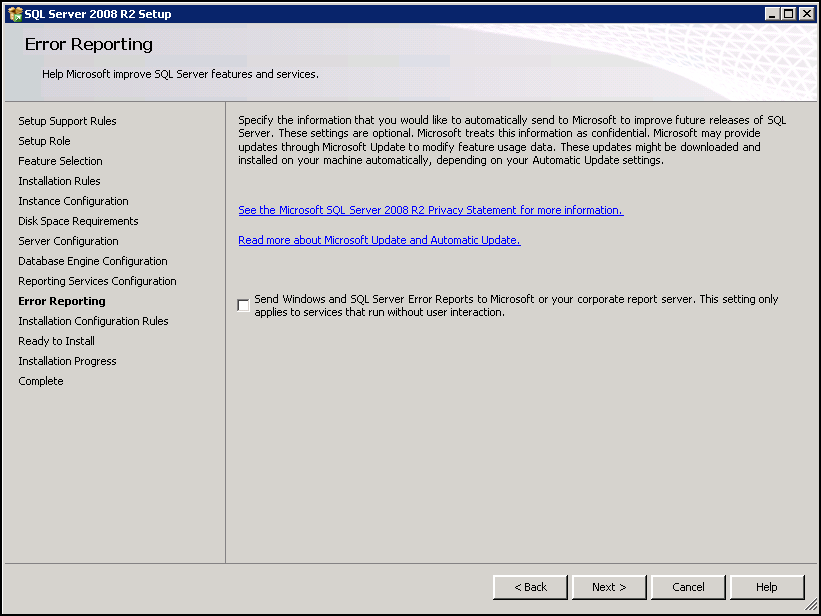
Task: Select the Setup Support Rules step
Action: tap(67, 121)
